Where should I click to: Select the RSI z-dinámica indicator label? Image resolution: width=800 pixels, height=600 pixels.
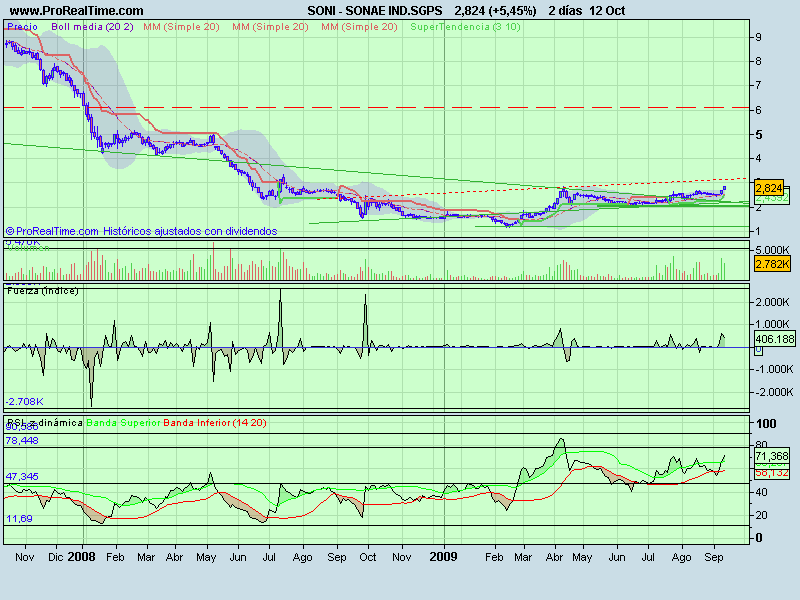(x=45, y=422)
